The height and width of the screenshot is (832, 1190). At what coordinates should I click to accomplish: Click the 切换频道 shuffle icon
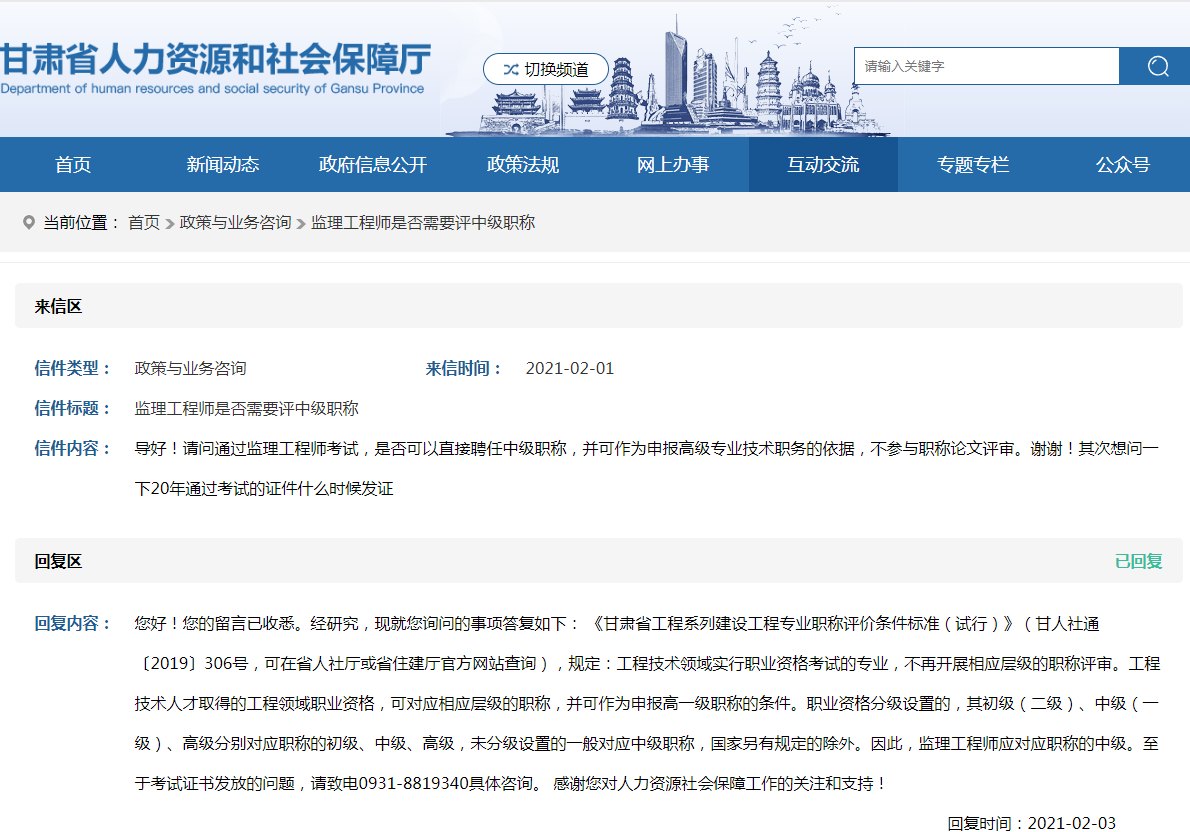click(511, 69)
